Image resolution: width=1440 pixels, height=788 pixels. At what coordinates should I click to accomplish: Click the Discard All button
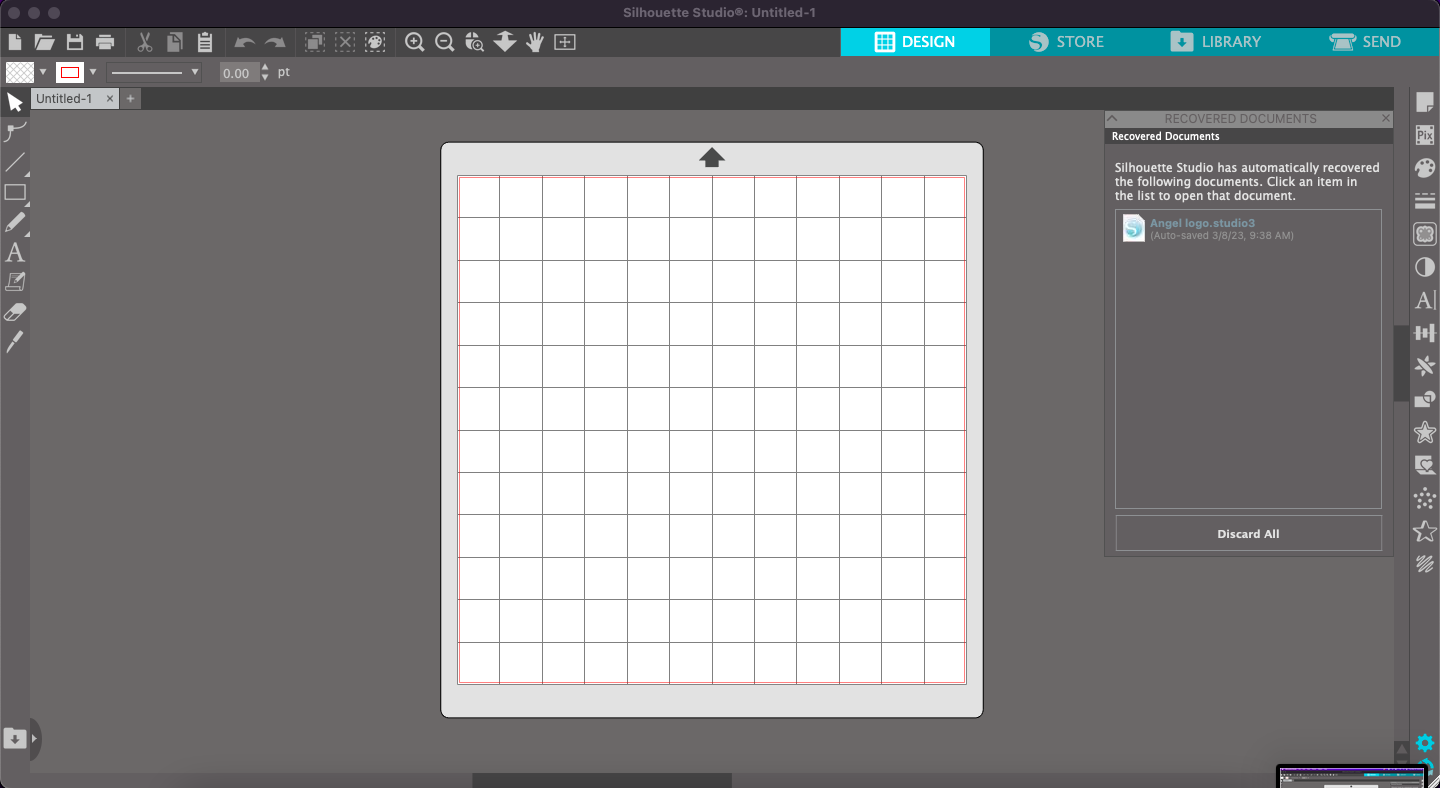point(1247,533)
